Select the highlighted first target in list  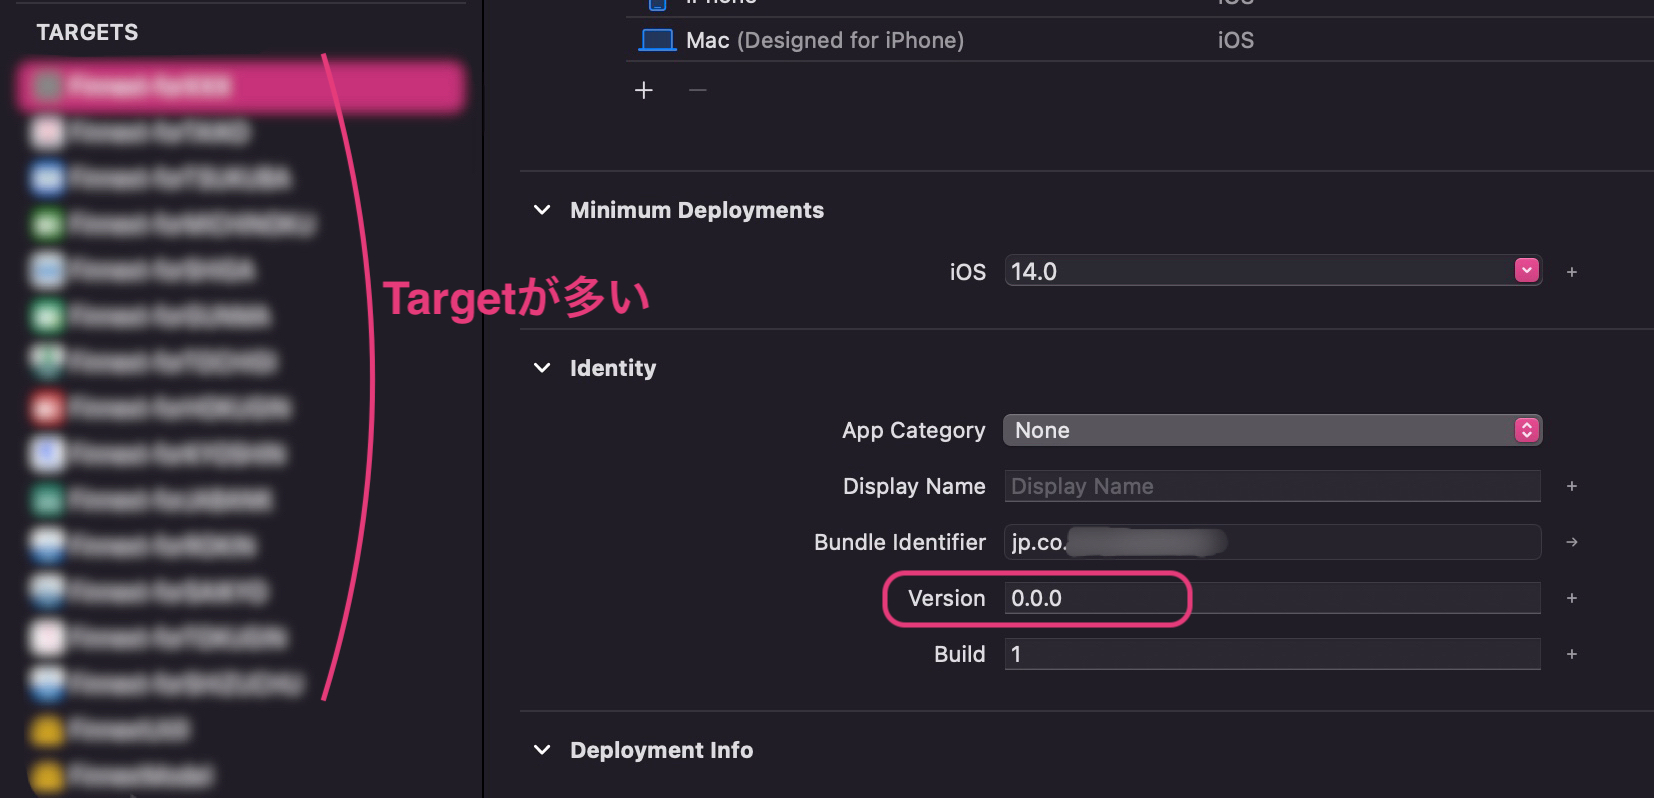point(241,86)
